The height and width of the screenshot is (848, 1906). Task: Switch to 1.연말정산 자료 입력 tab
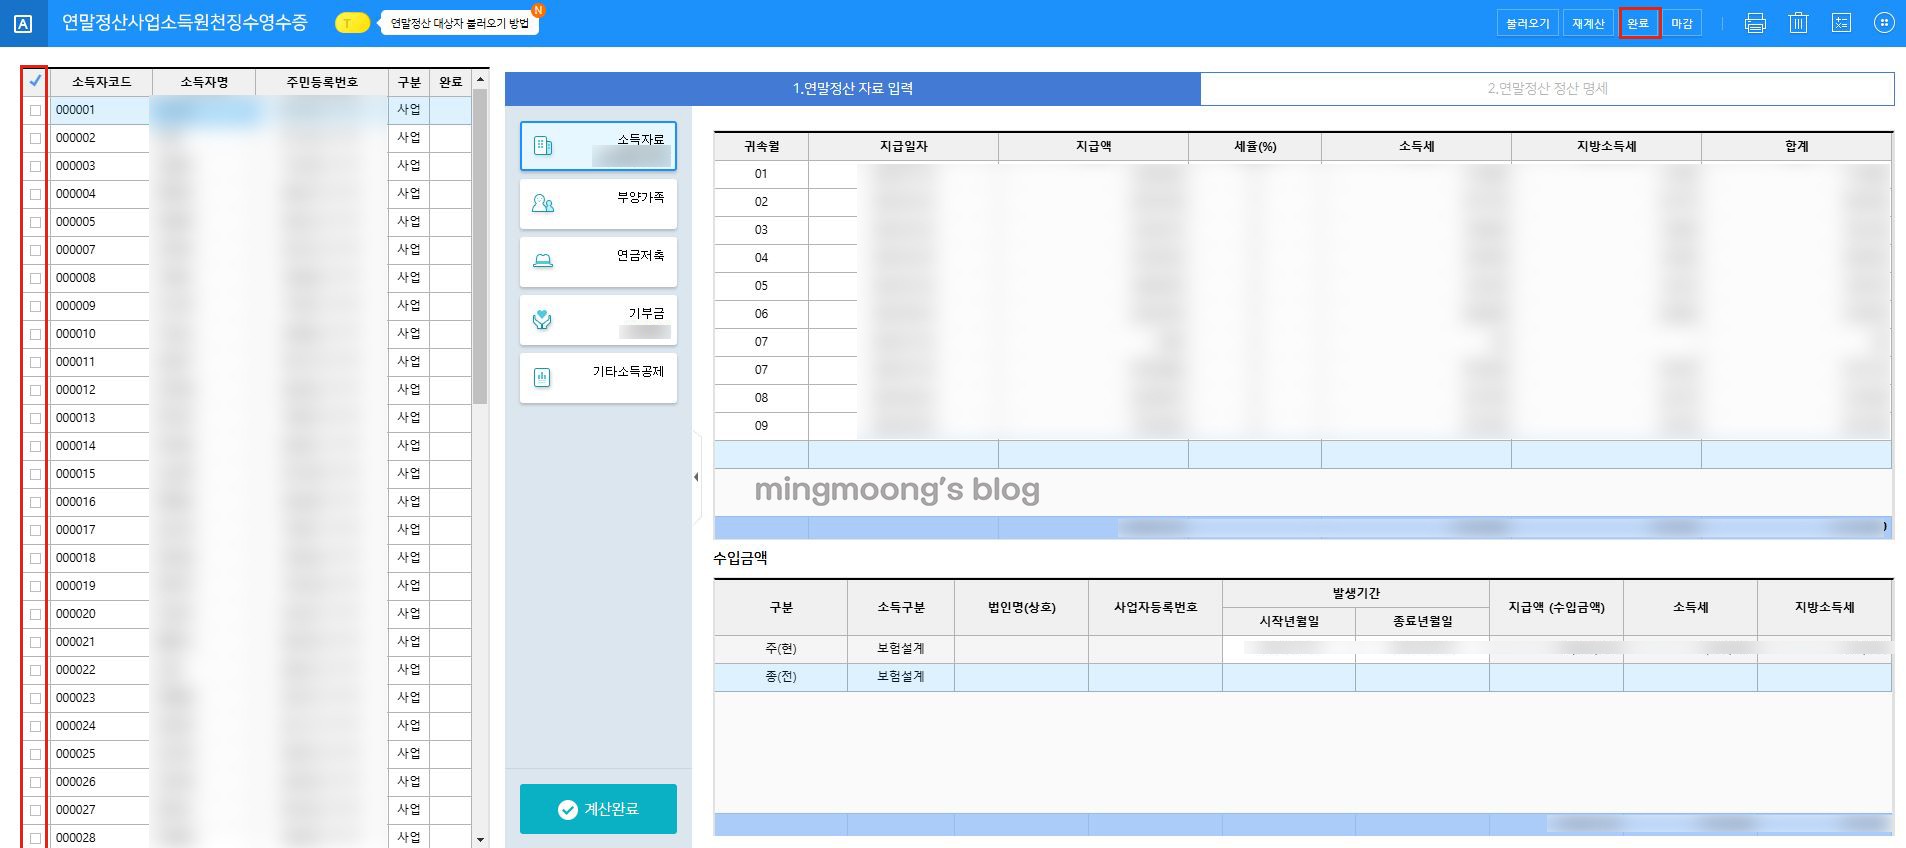pos(852,88)
